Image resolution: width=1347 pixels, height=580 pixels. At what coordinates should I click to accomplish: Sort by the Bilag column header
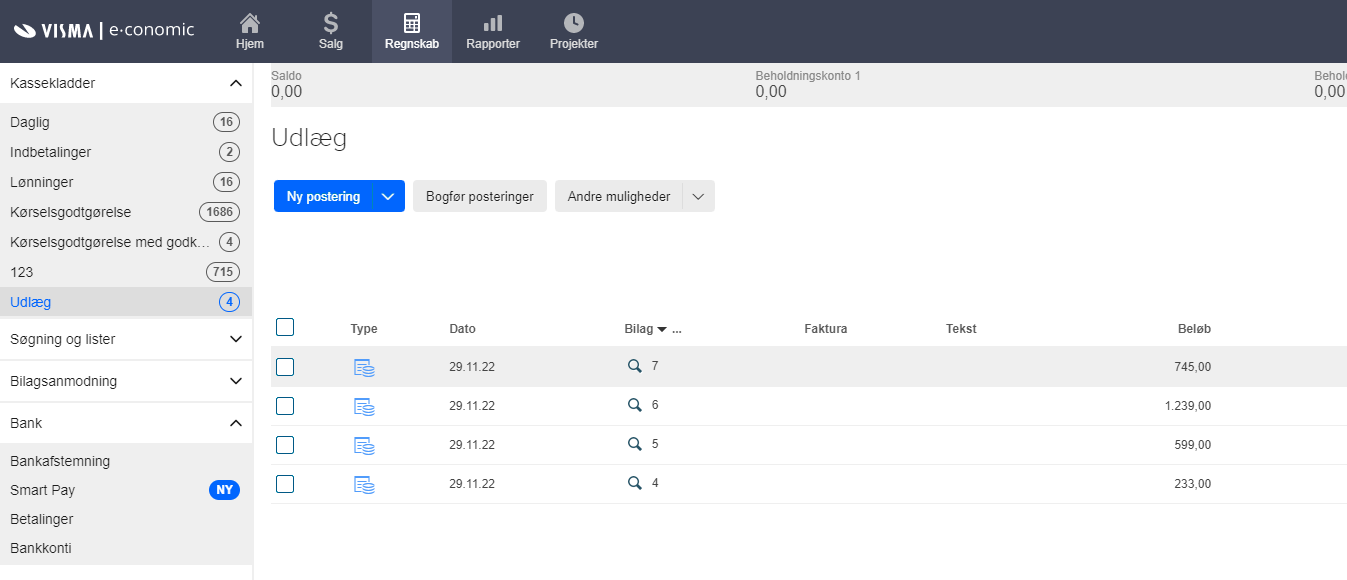coord(638,329)
